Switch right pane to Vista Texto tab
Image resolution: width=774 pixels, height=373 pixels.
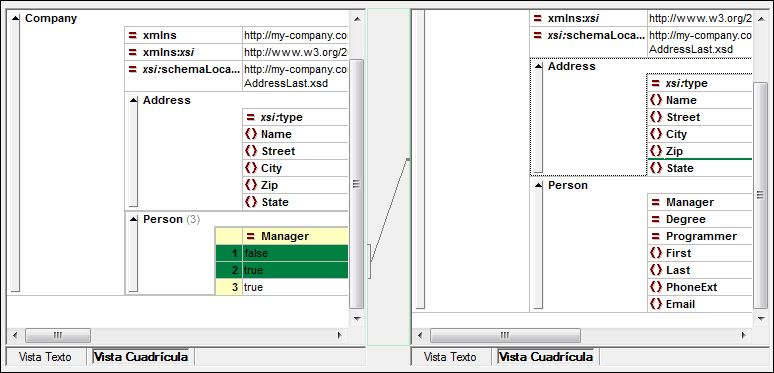tap(450, 357)
